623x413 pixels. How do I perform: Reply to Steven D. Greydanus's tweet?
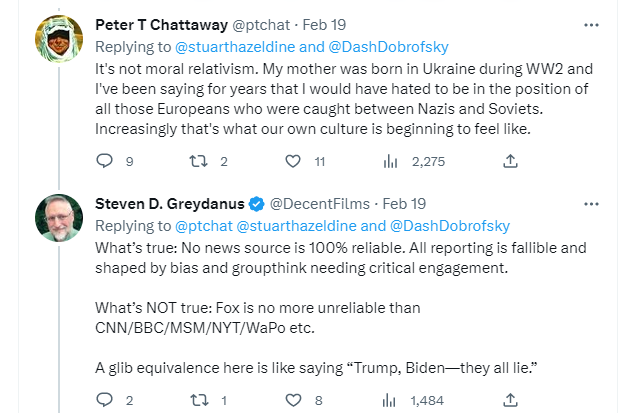(x=105, y=400)
